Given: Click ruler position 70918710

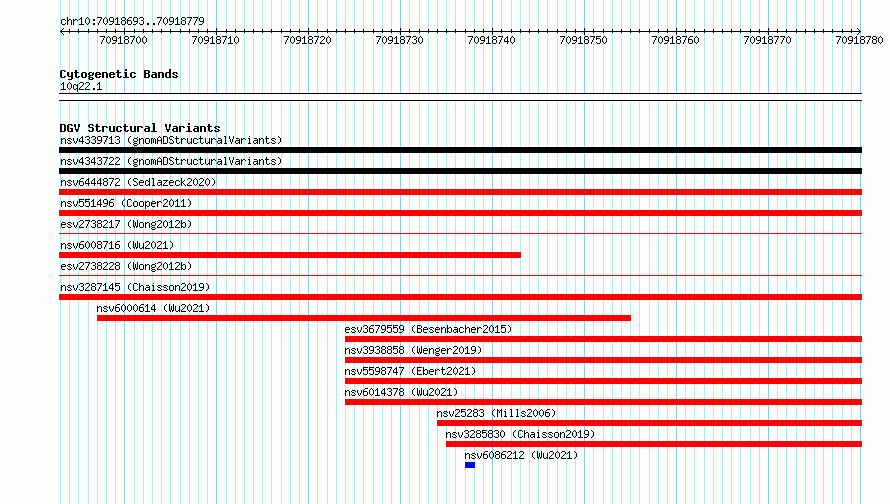Looking at the screenshot, I should coord(215,40).
